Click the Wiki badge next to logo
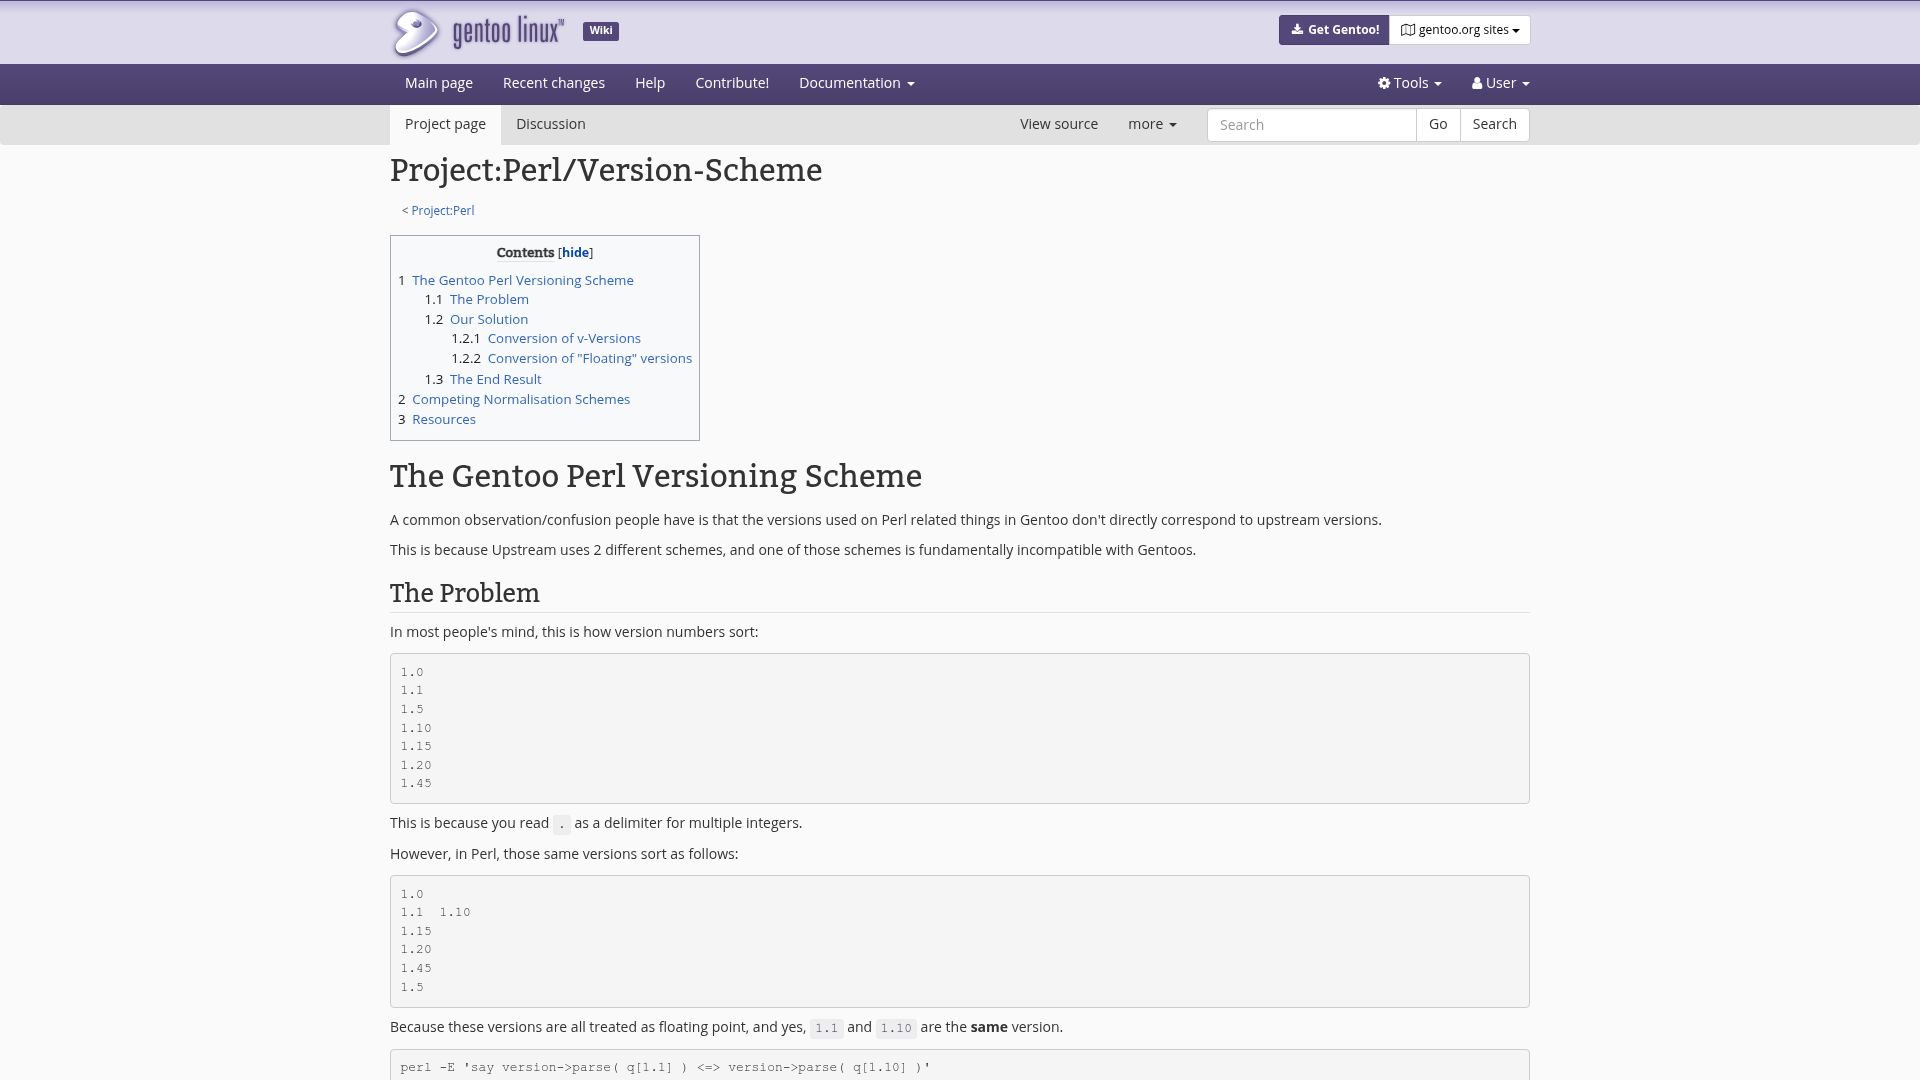 [x=601, y=31]
